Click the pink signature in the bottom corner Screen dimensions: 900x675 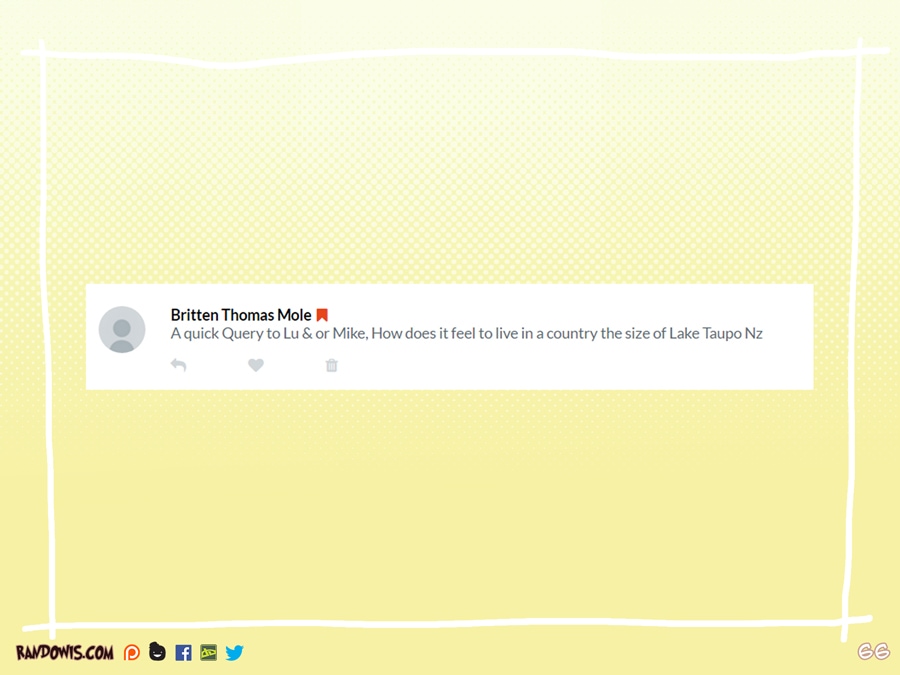click(873, 652)
